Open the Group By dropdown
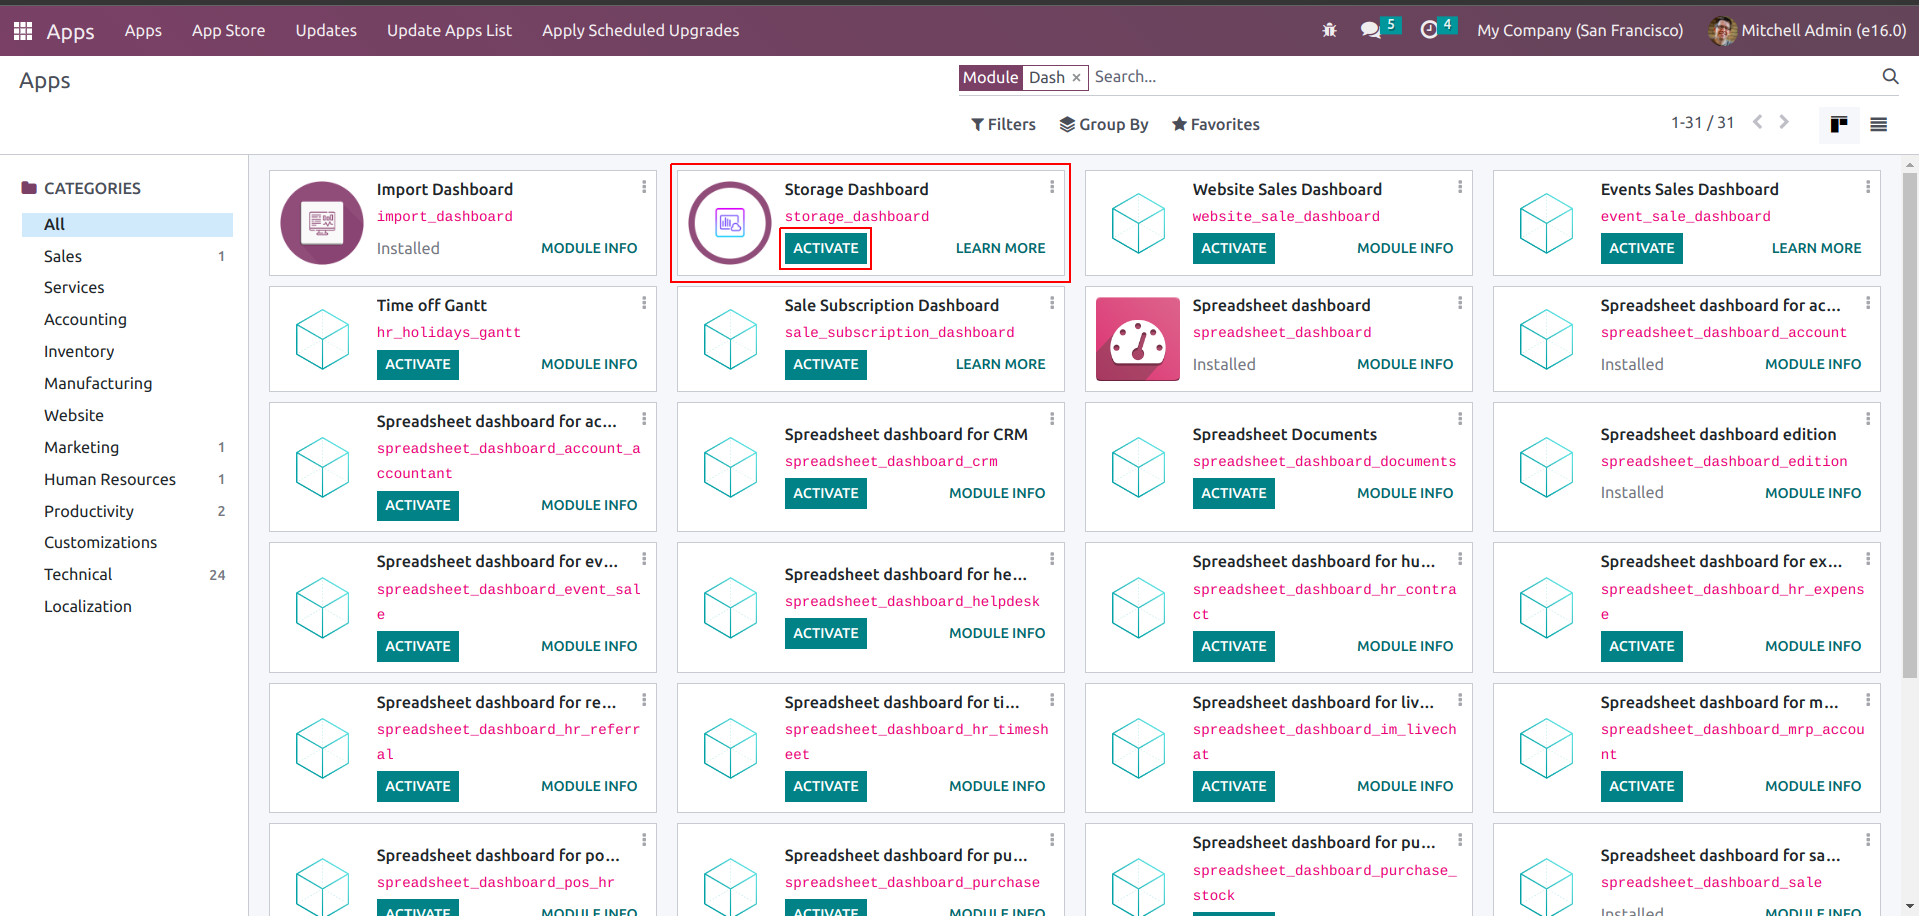Viewport: 1919px width, 916px height. (x=1103, y=125)
